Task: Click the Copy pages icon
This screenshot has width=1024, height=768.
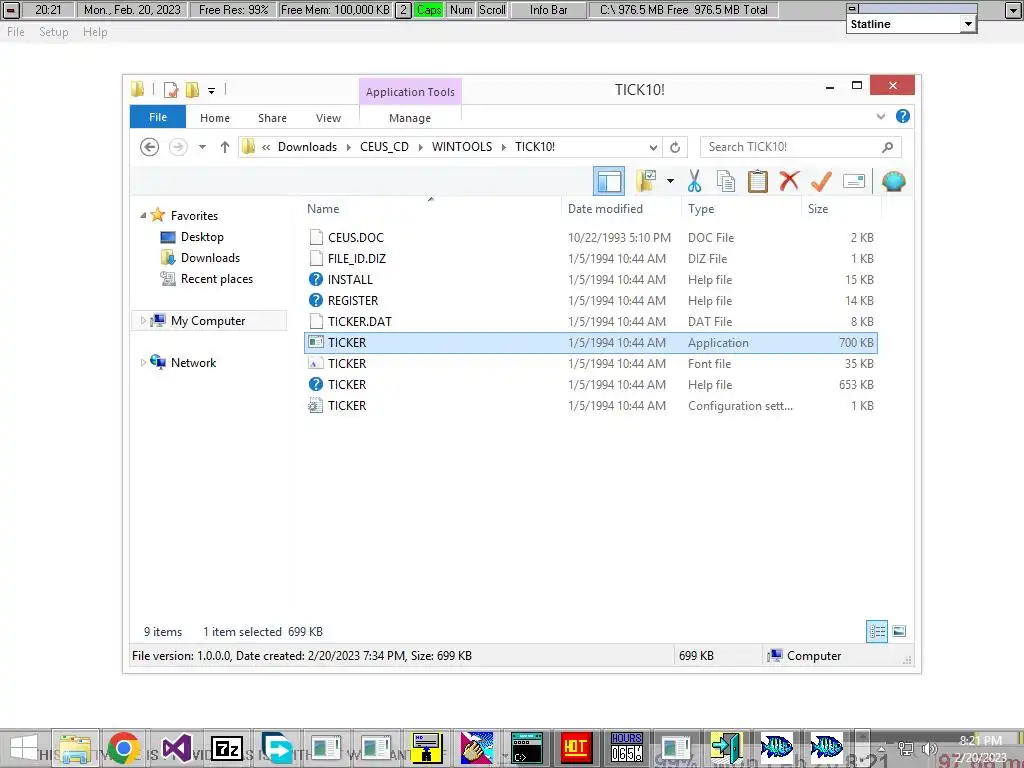Action: 726,181
